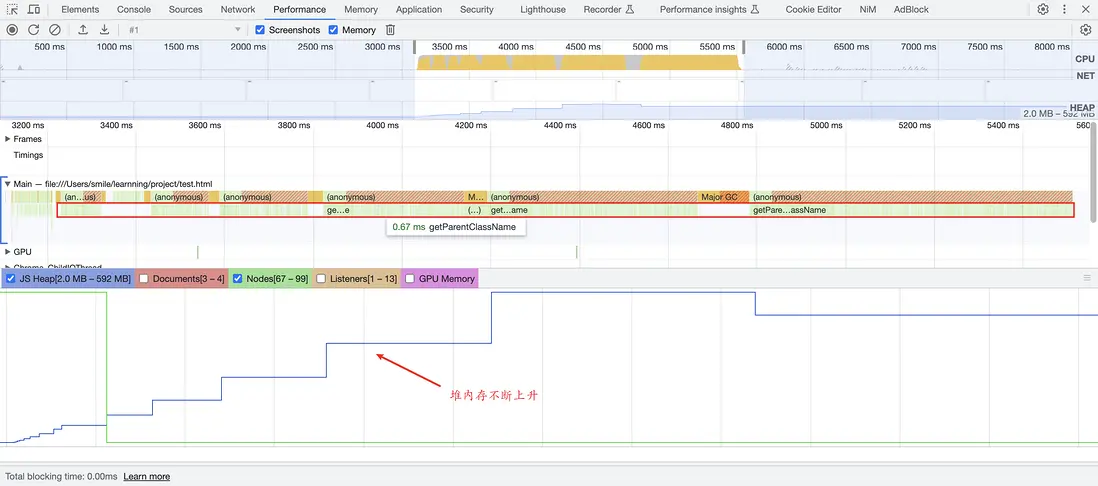The width and height of the screenshot is (1098, 486).
Task: Toggle the Screenshots checkbox
Action: (260, 30)
